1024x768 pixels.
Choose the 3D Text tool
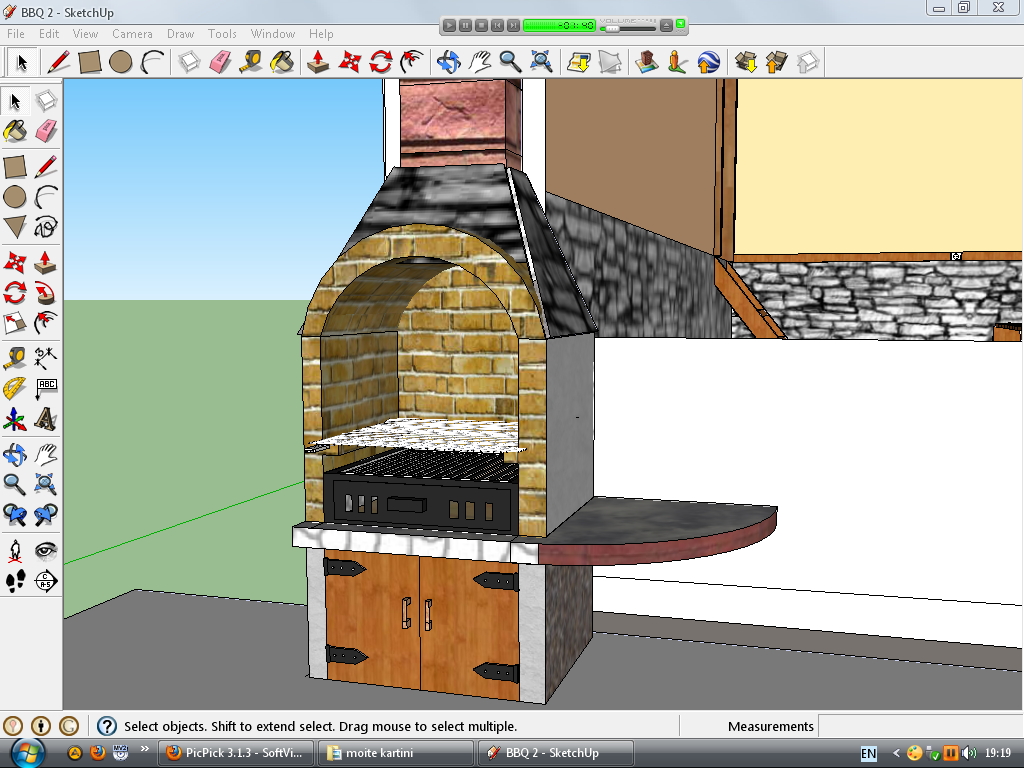point(45,418)
